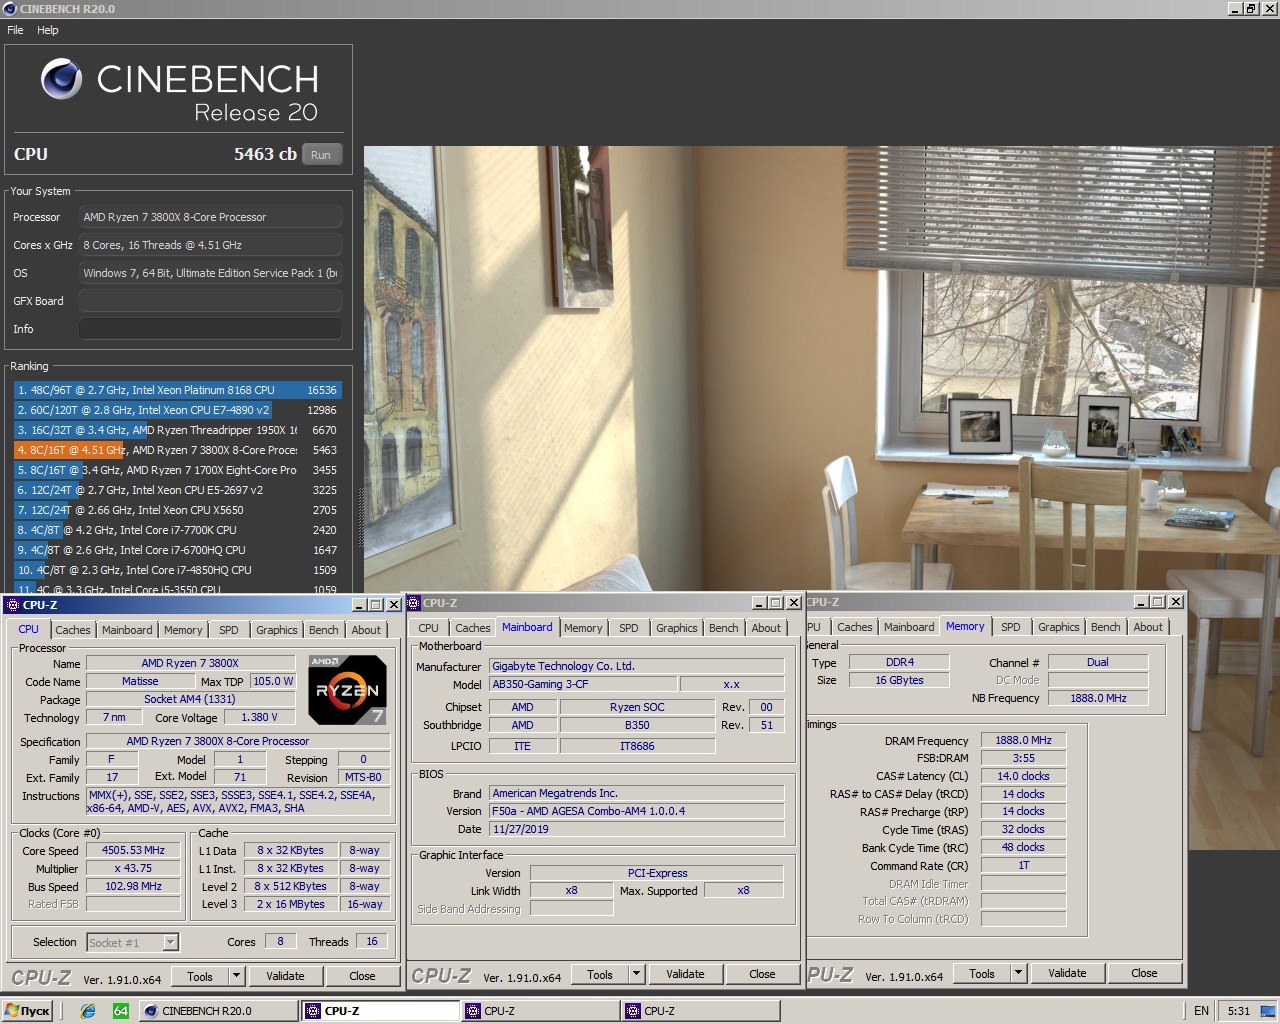
Task: Select the Xeon Platinum 8168 ranking row
Action: point(177,390)
